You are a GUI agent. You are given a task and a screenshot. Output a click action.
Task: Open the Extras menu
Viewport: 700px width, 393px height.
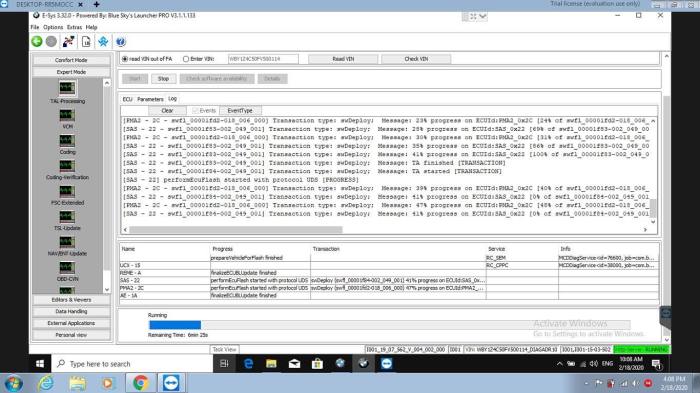pos(75,27)
